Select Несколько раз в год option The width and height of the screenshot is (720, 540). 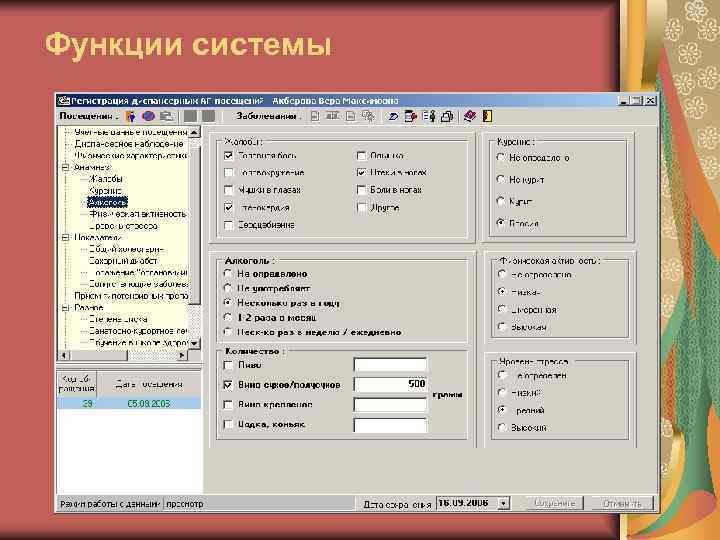click(x=228, y=303)
